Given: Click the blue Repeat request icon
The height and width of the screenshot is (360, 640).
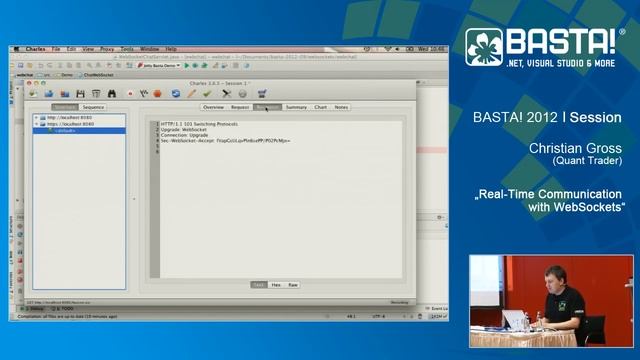Looking at the screenshot, I should 176,94.
